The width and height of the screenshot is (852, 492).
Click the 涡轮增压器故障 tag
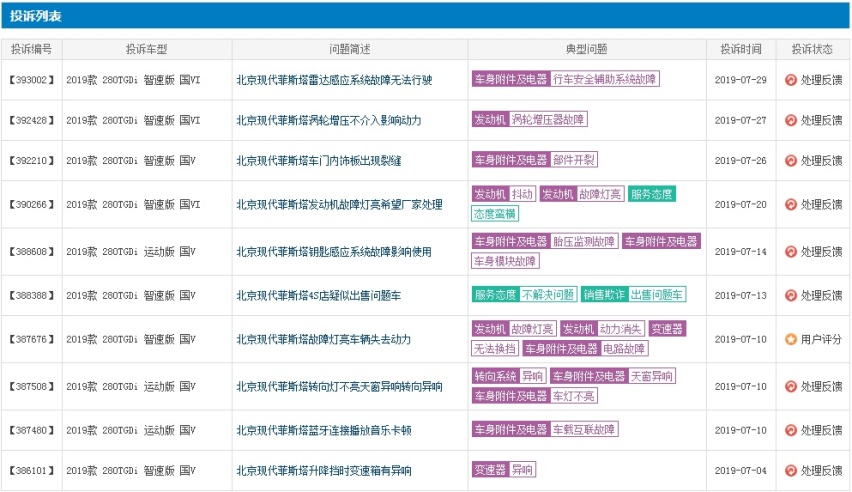[548, 119]
